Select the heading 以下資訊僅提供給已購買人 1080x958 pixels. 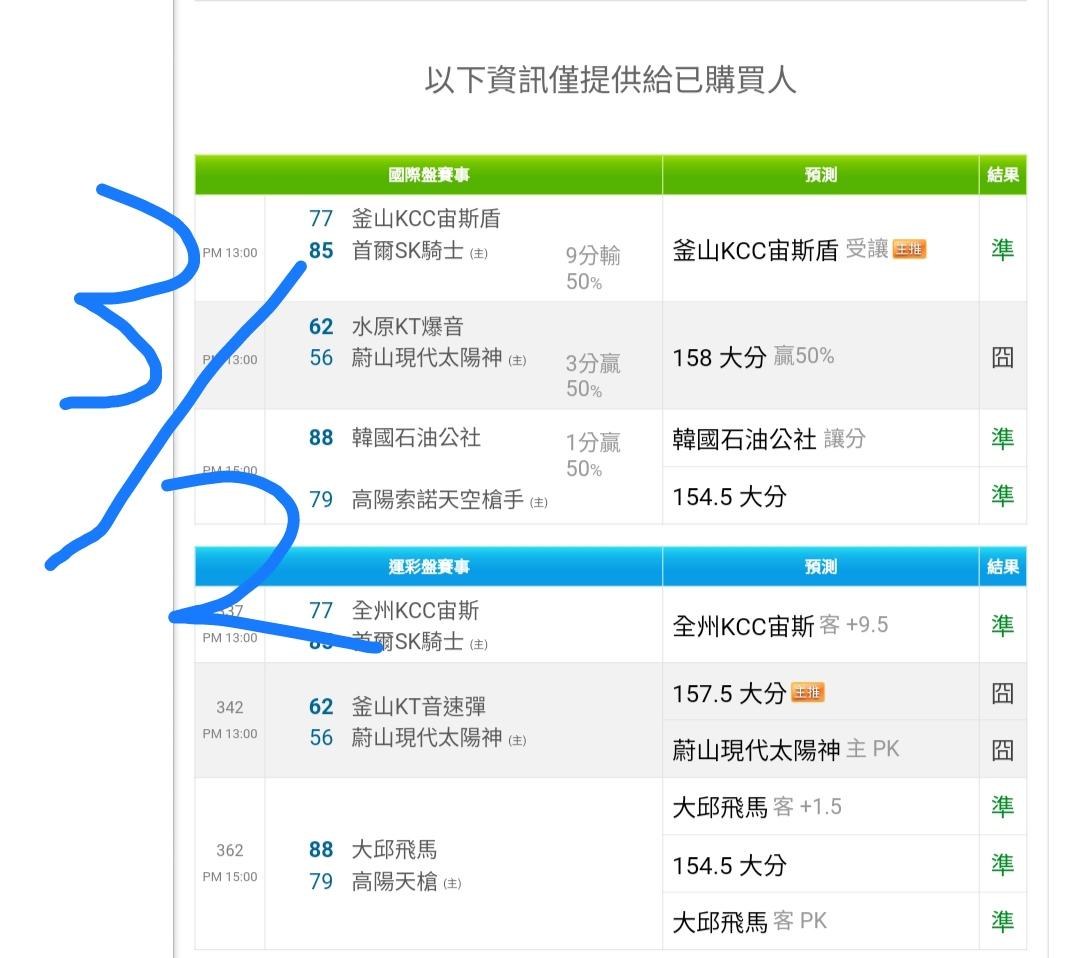coord(610,79)
